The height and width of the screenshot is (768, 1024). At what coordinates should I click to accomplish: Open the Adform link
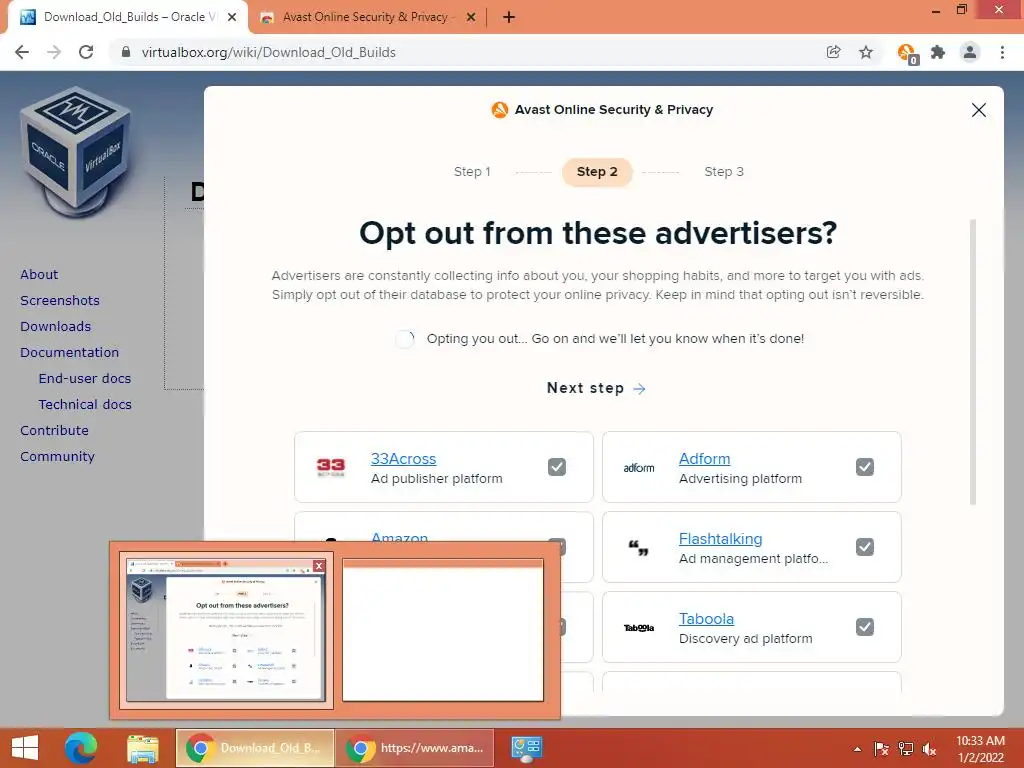[x=705, y=458]
